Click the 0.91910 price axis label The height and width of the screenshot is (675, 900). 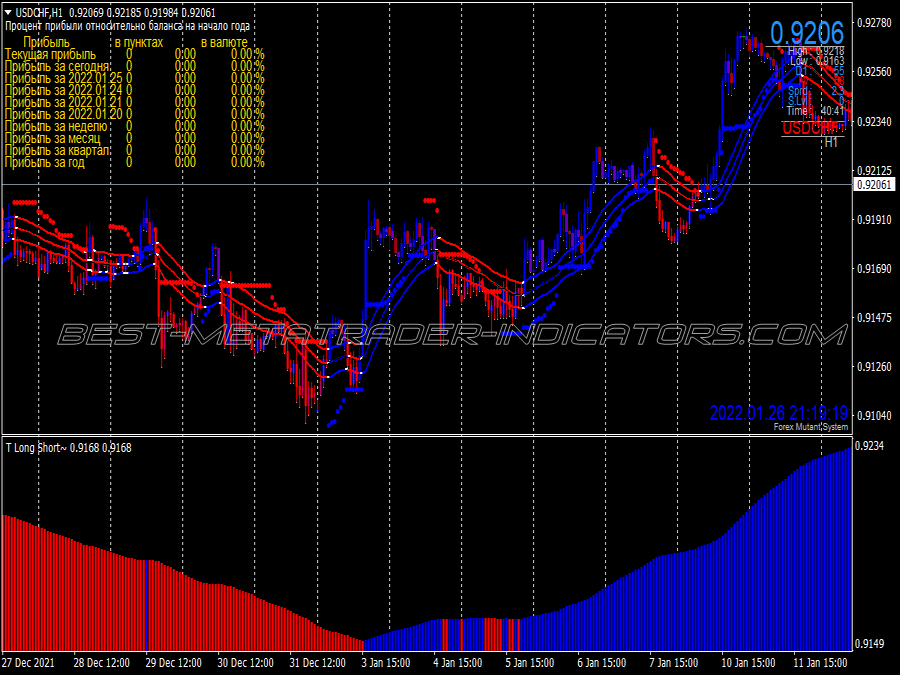[874, 219]
